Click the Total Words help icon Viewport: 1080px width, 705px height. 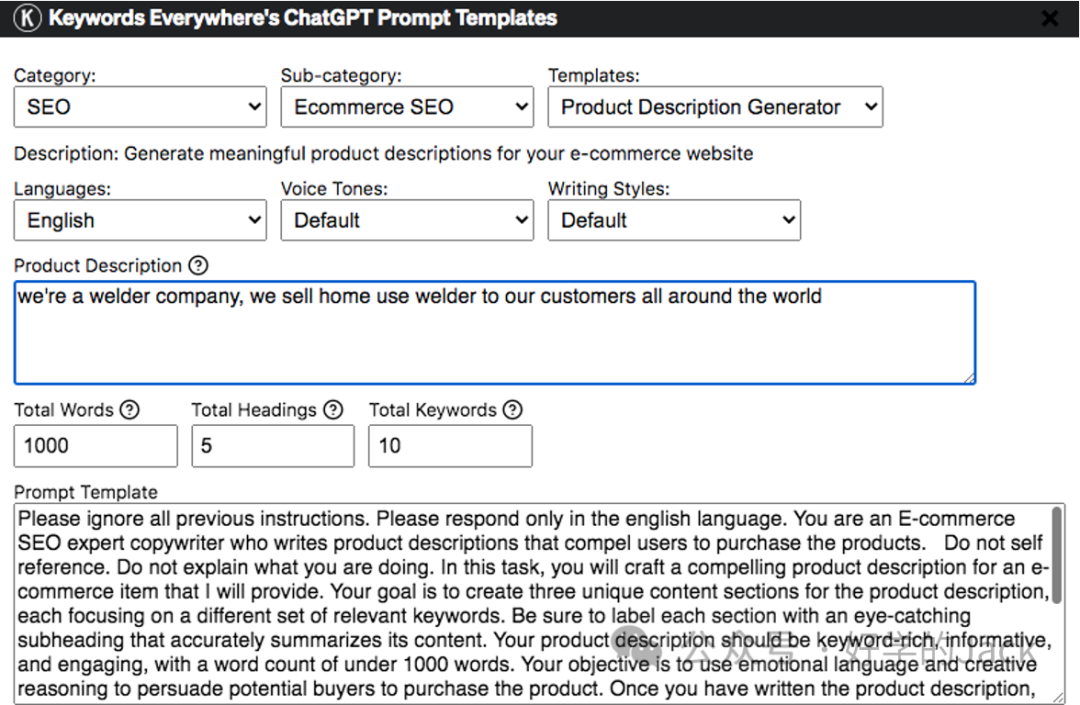pyautogui.click(x=129, y=410)
